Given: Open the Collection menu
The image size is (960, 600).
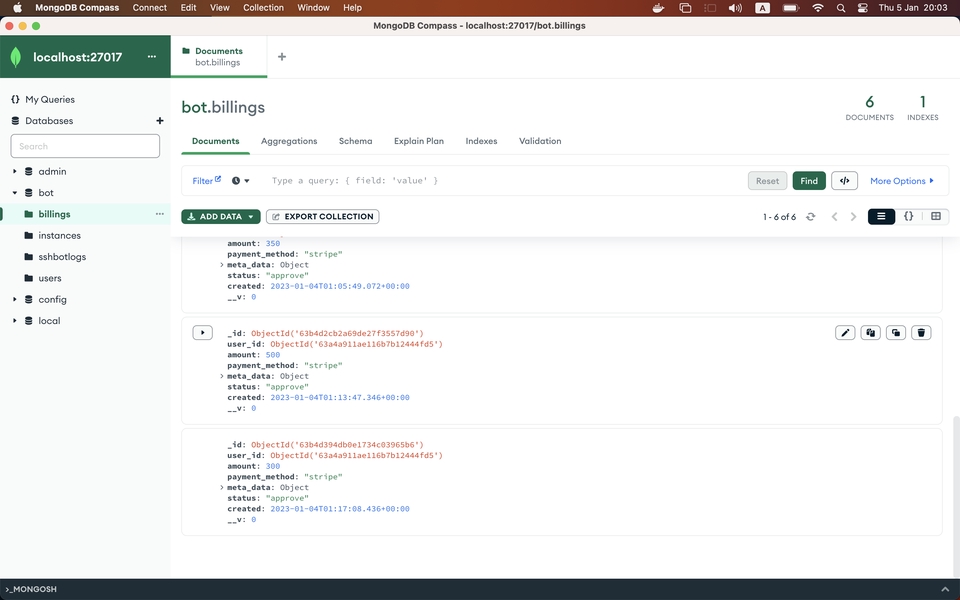Looking at the screenshot, I should click(x=263, y=8).
